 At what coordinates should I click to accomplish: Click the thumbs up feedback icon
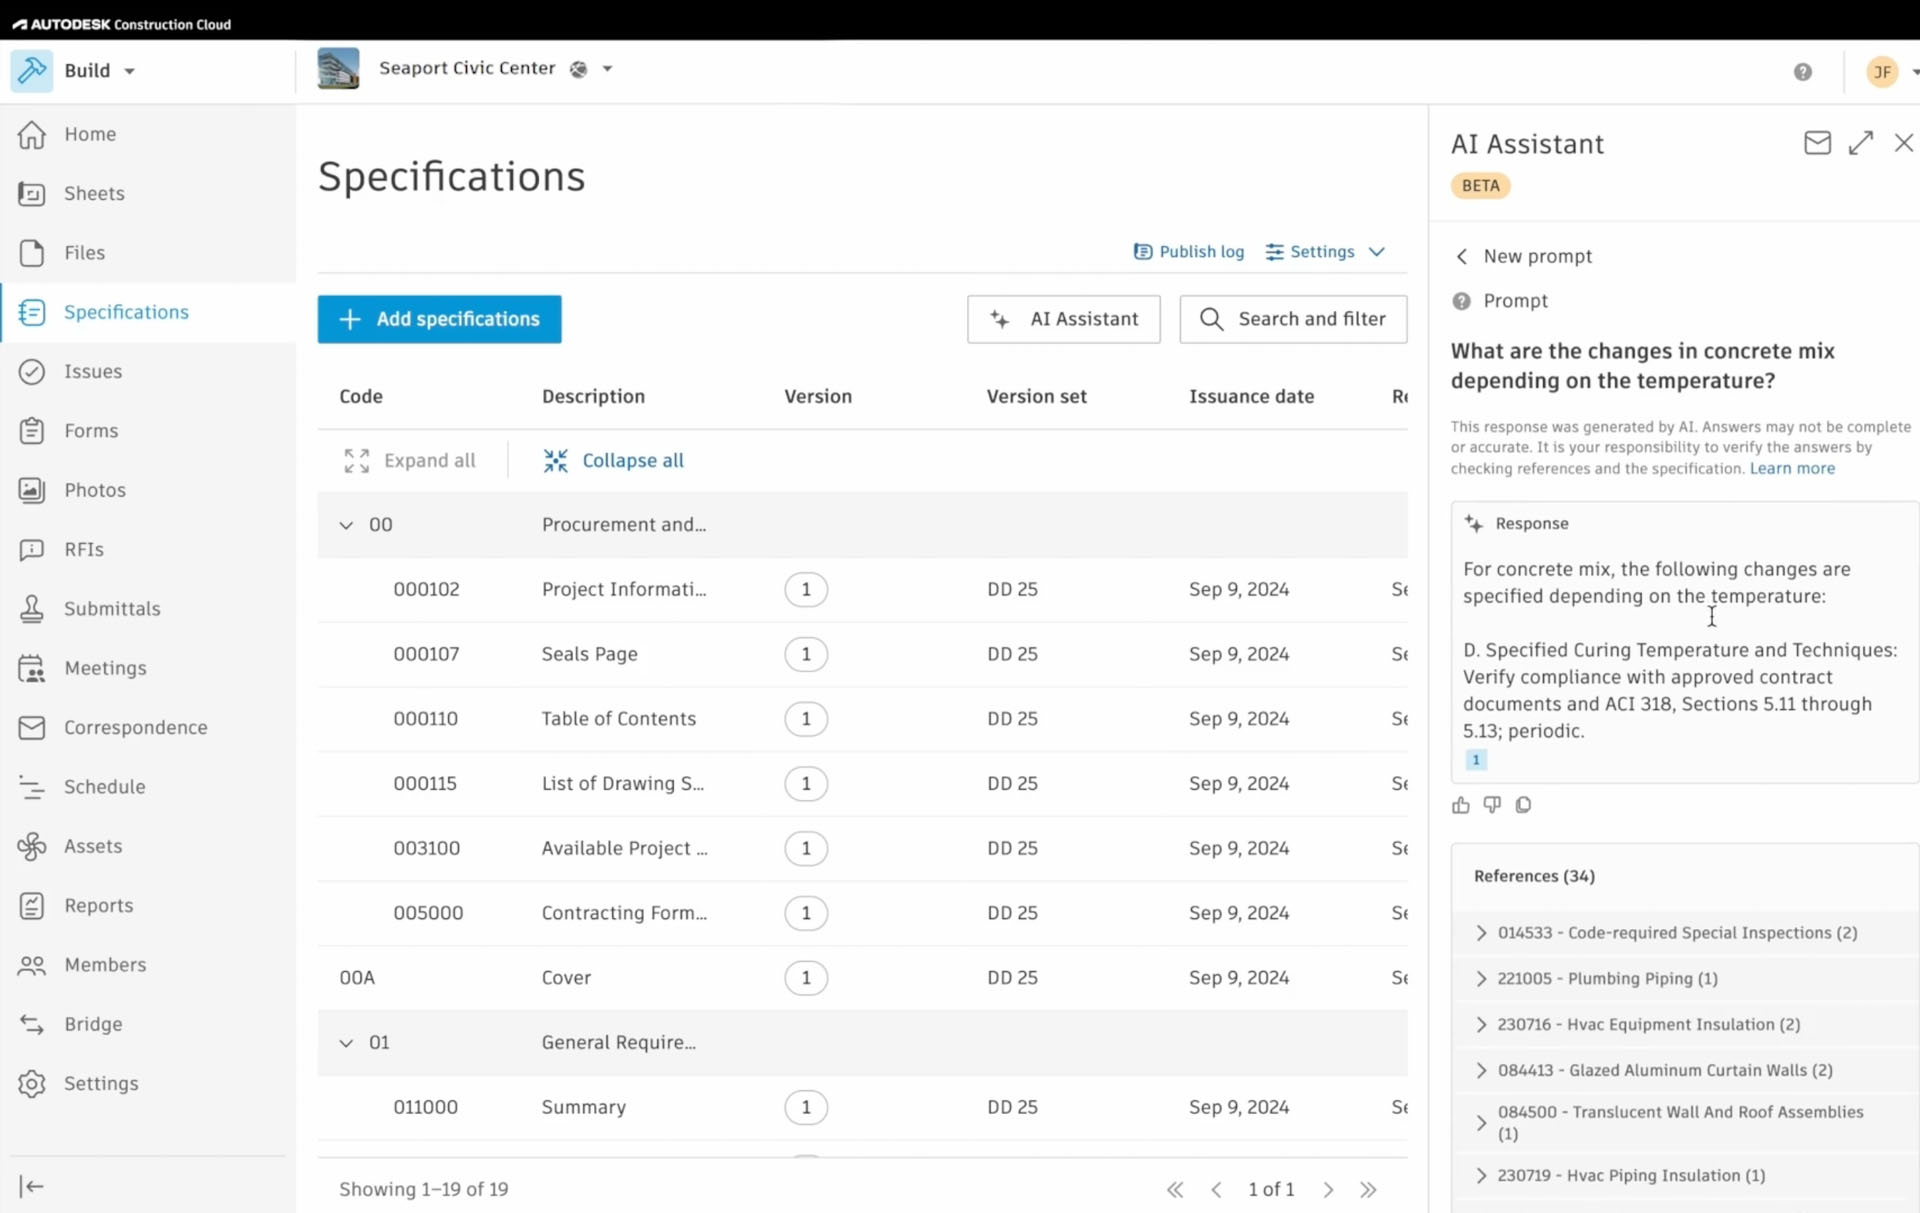tap(1461, 805)
